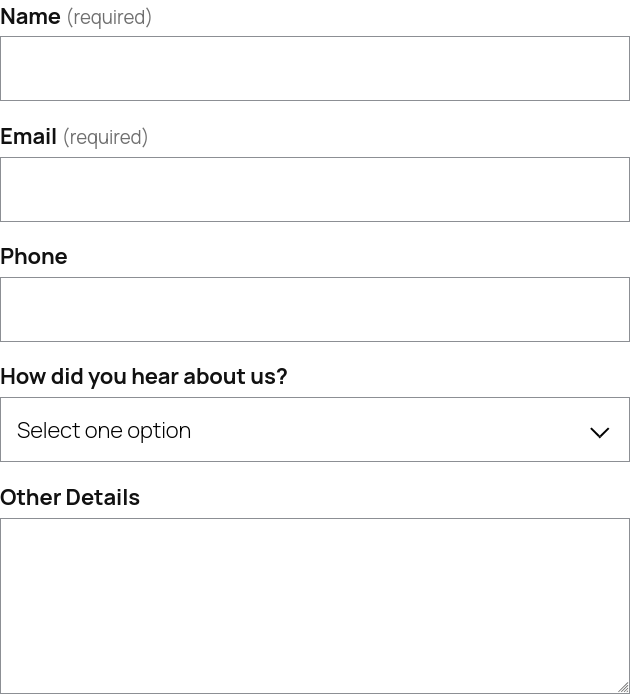Click into the Phone field
The height and width of the screenshot is (694, 630).
pyautogui.click(x=315, y=309)
